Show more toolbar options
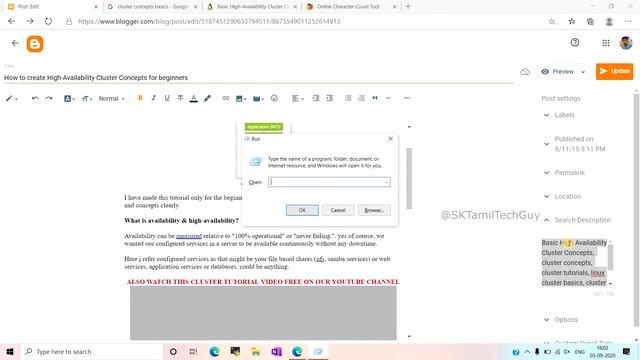Viewport: 640px width, 360px height. point(407,98)
